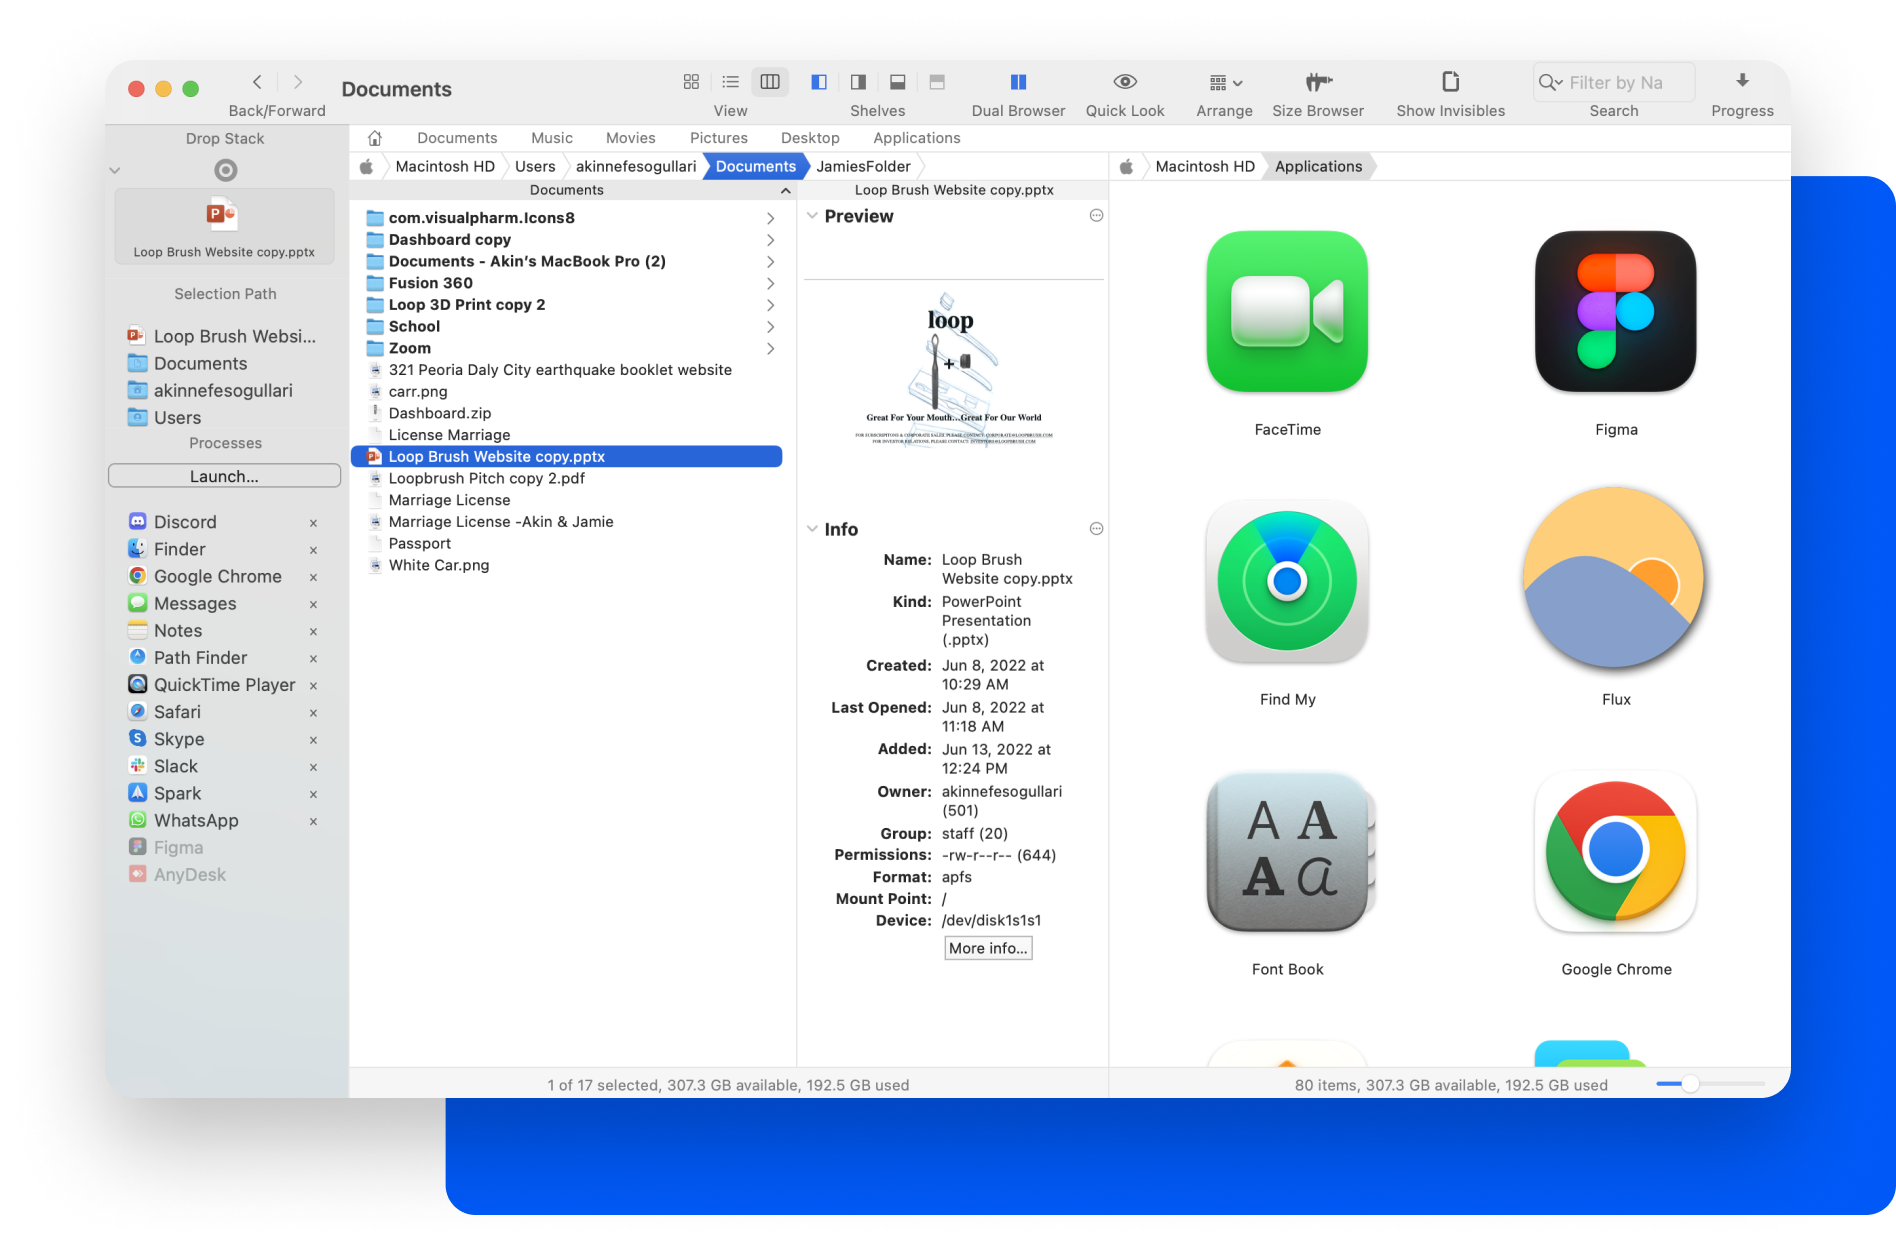
Task: Switch to list view
Action: tap(731, 82)
